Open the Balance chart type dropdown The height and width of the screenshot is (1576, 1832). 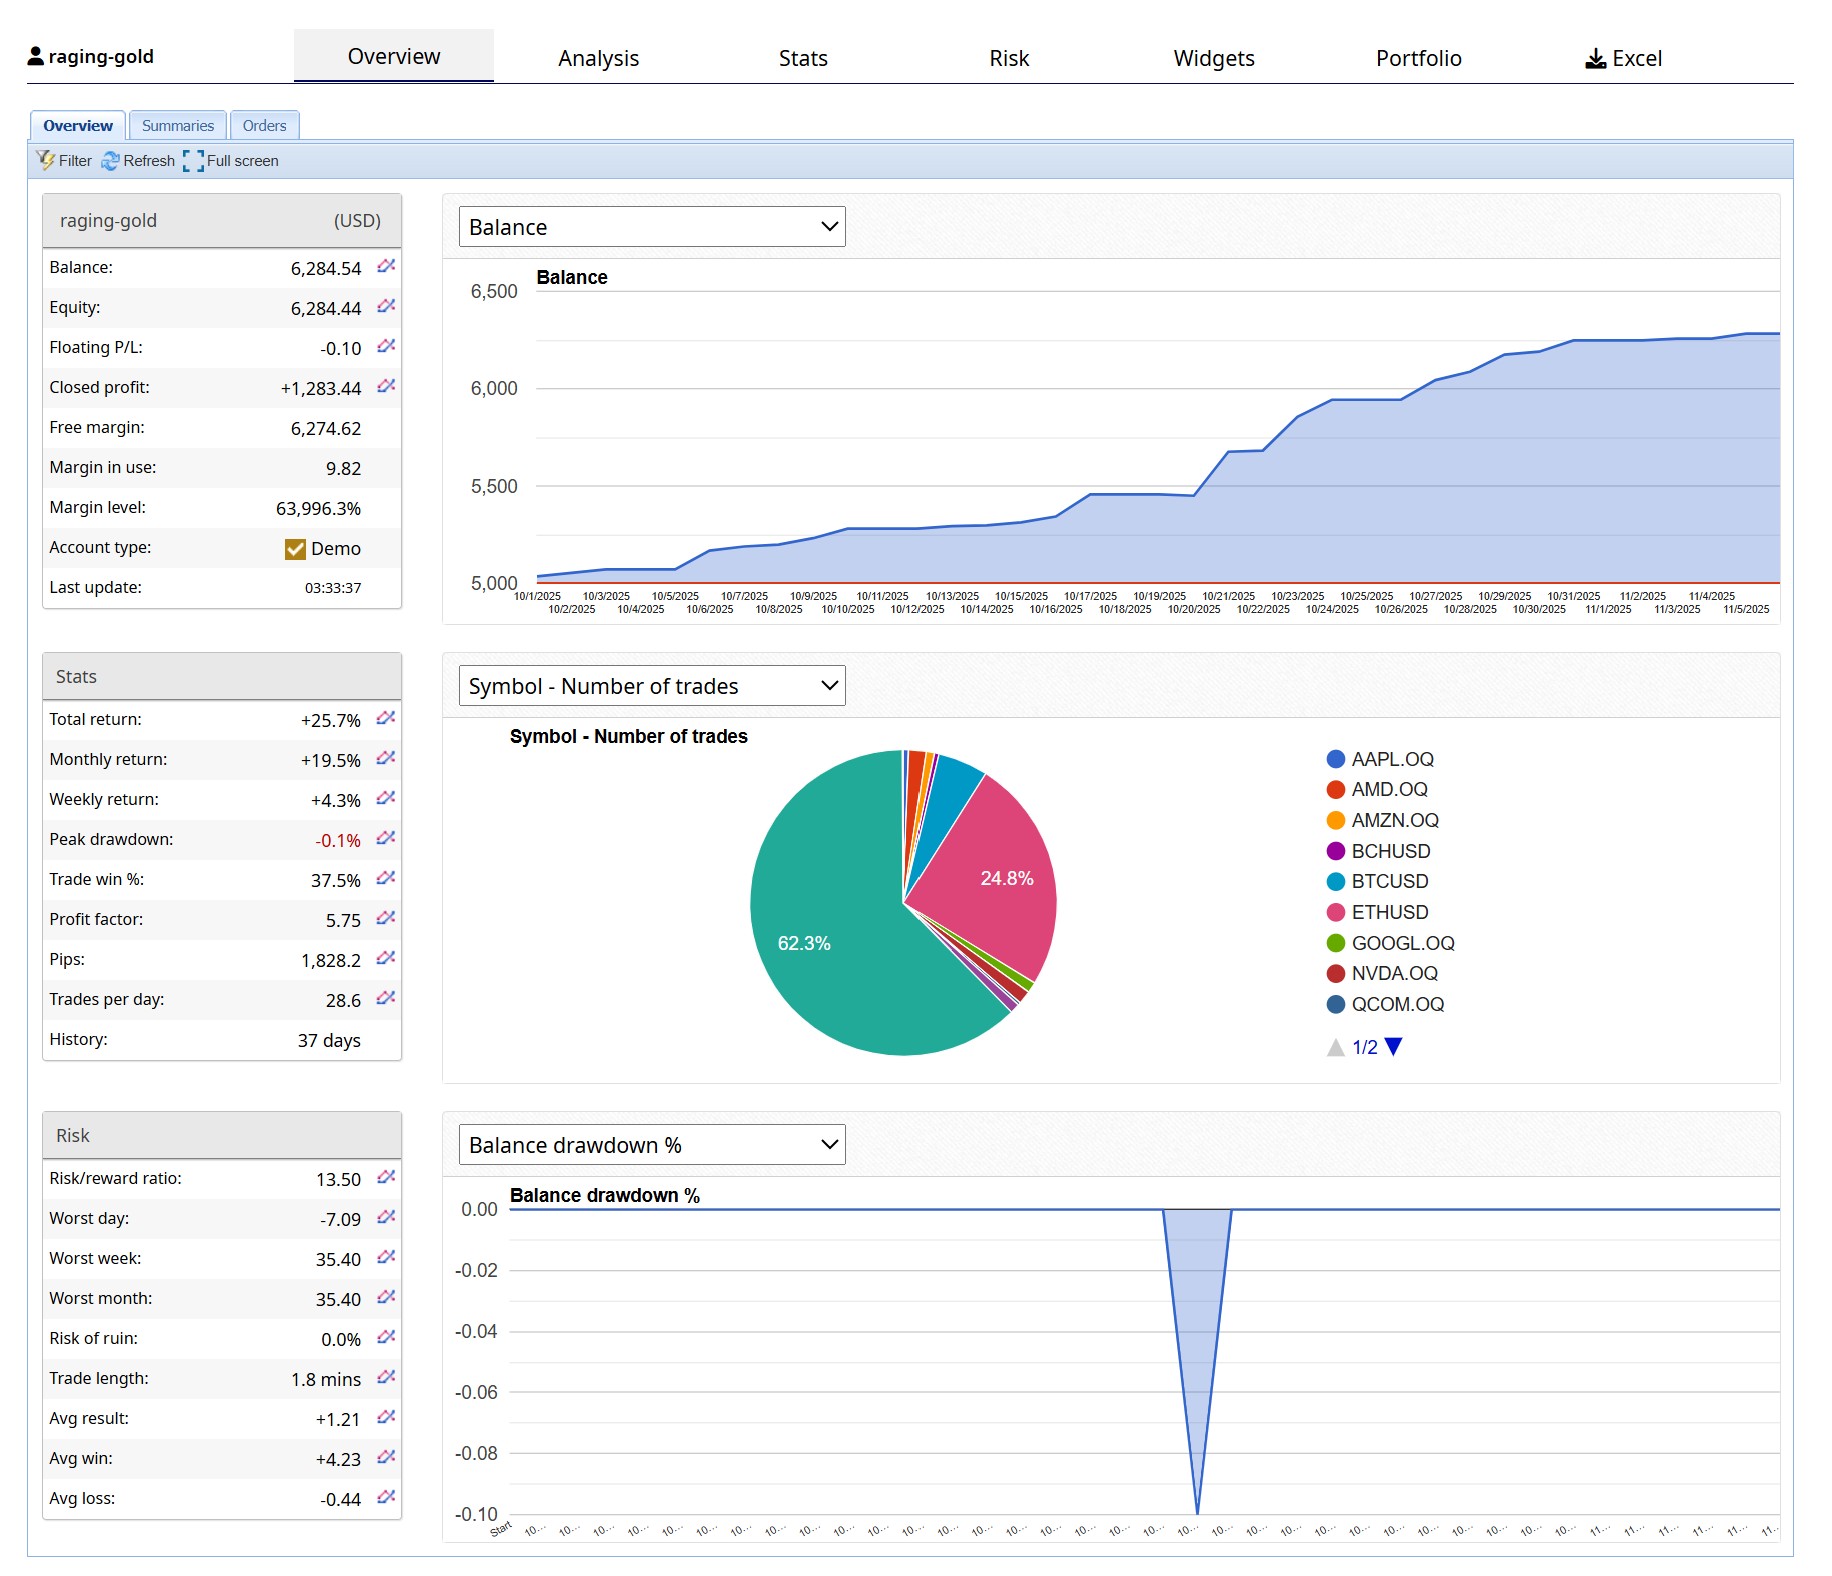(652, 227)
